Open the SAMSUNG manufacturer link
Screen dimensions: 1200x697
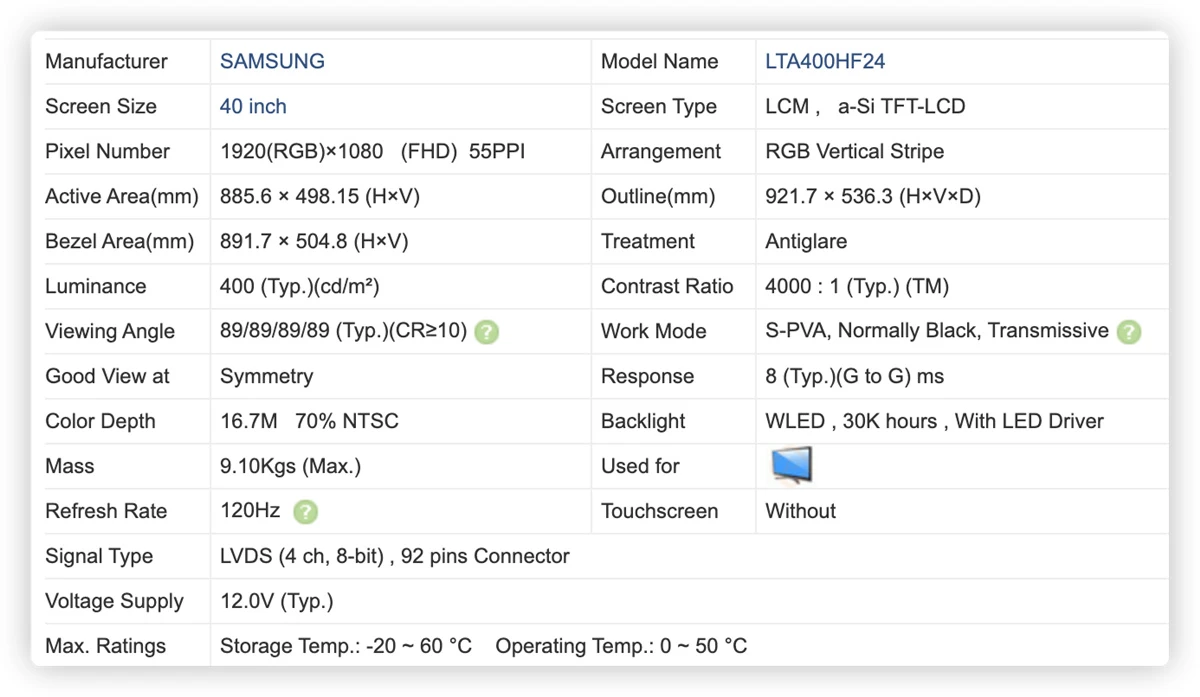click(272, 61)
